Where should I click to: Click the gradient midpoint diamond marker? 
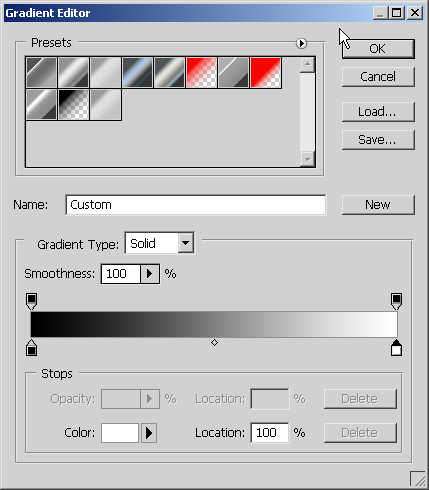[214, 342]
